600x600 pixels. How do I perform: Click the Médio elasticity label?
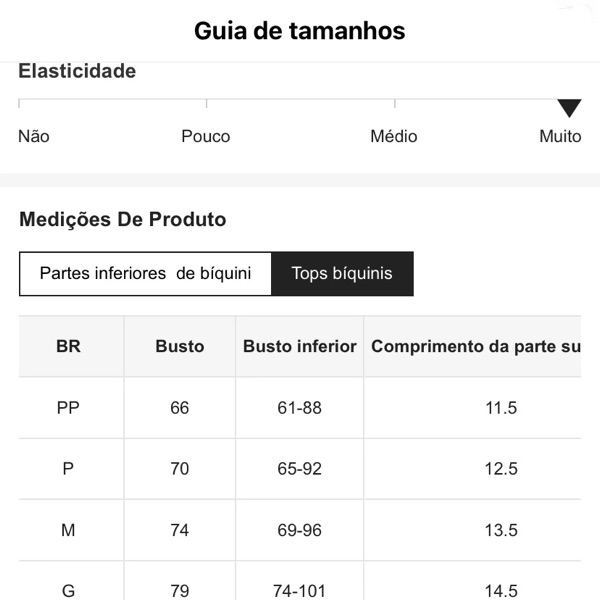(x=393, y=136)
